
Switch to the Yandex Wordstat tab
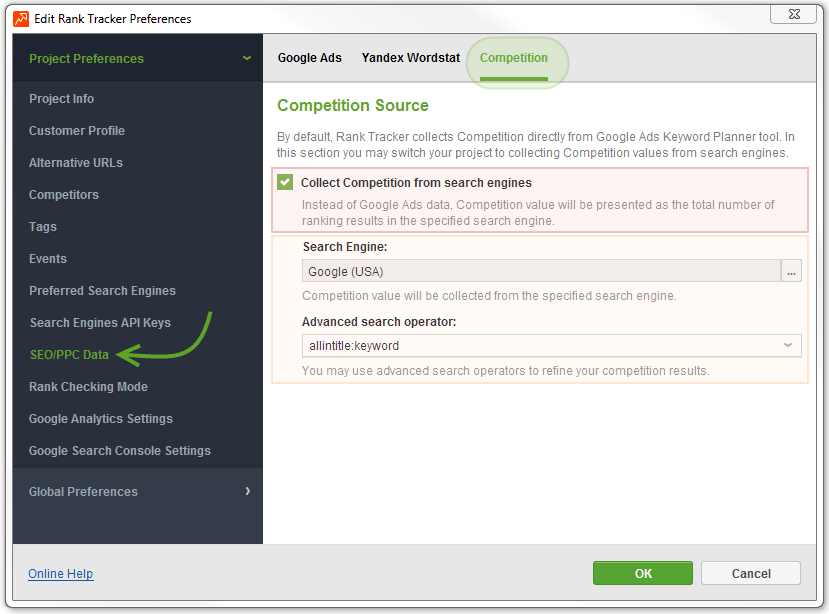(x=411, y=58)
